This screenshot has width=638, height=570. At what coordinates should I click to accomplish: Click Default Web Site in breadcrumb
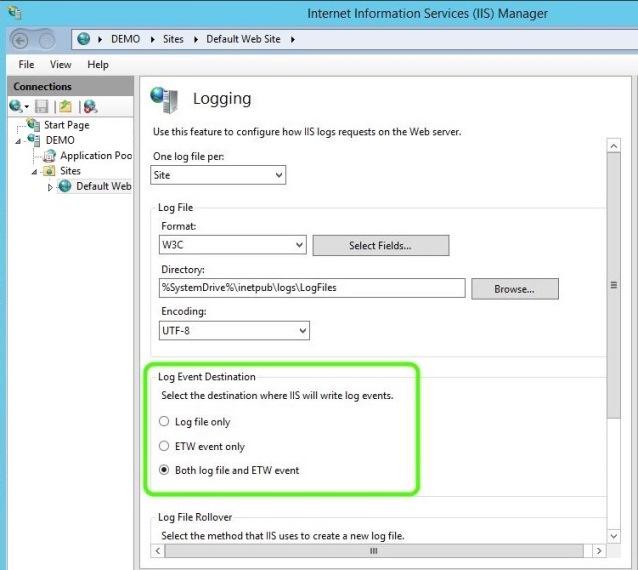click(x=243, y=39)
